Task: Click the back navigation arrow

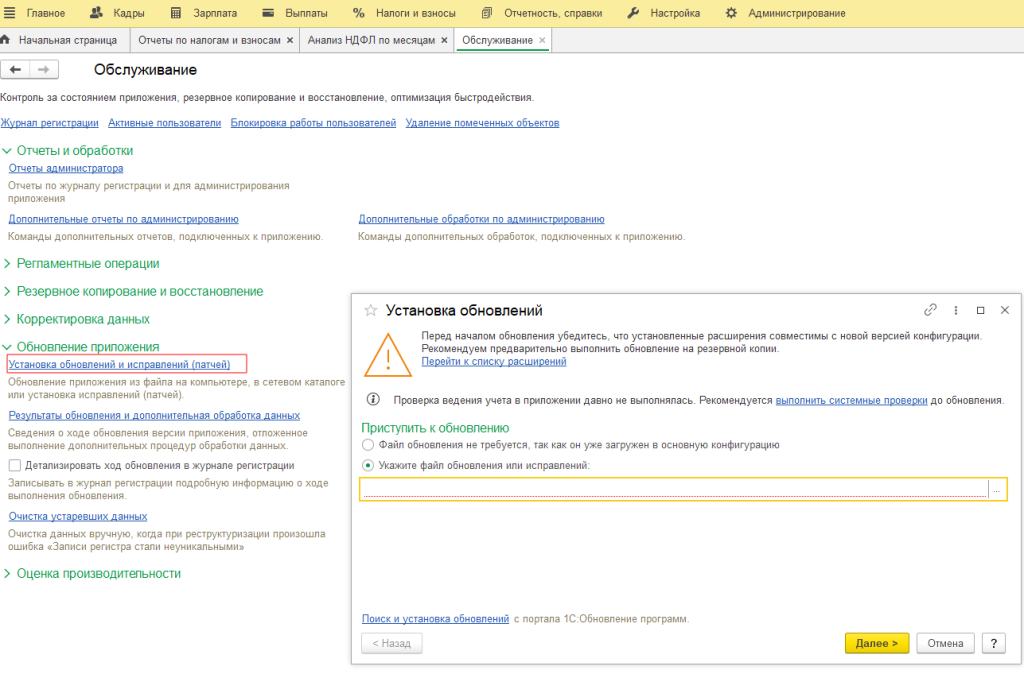Action: (16, 69)
